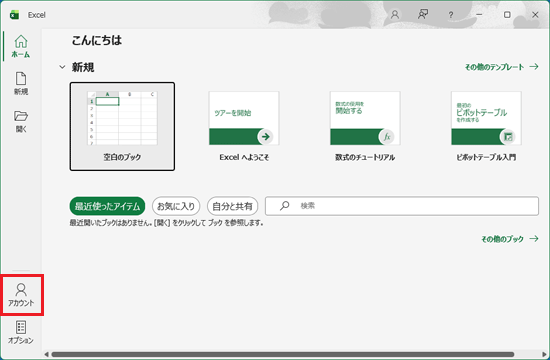This screenshot has height=360, width=550.
Task: Close the Excel window
Action: [535, 15]
